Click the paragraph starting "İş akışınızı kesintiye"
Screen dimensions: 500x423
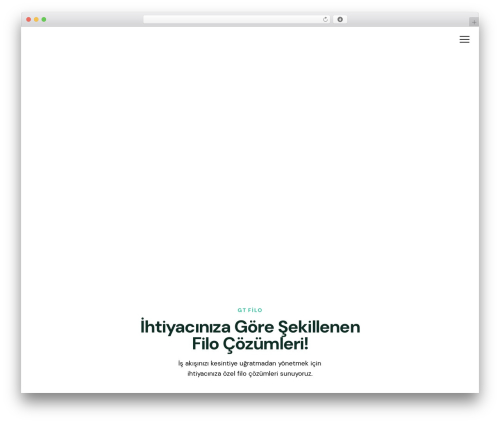tap(250, 368)
